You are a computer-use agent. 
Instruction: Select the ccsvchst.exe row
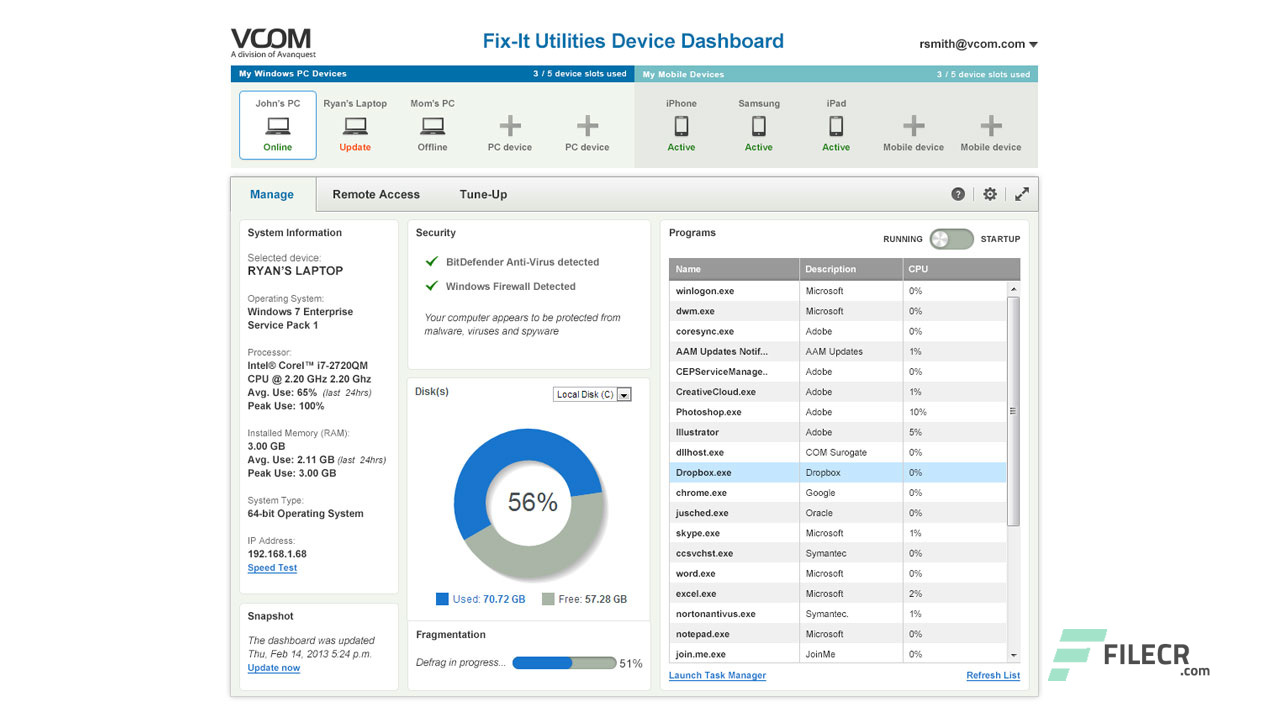point(838,553)
